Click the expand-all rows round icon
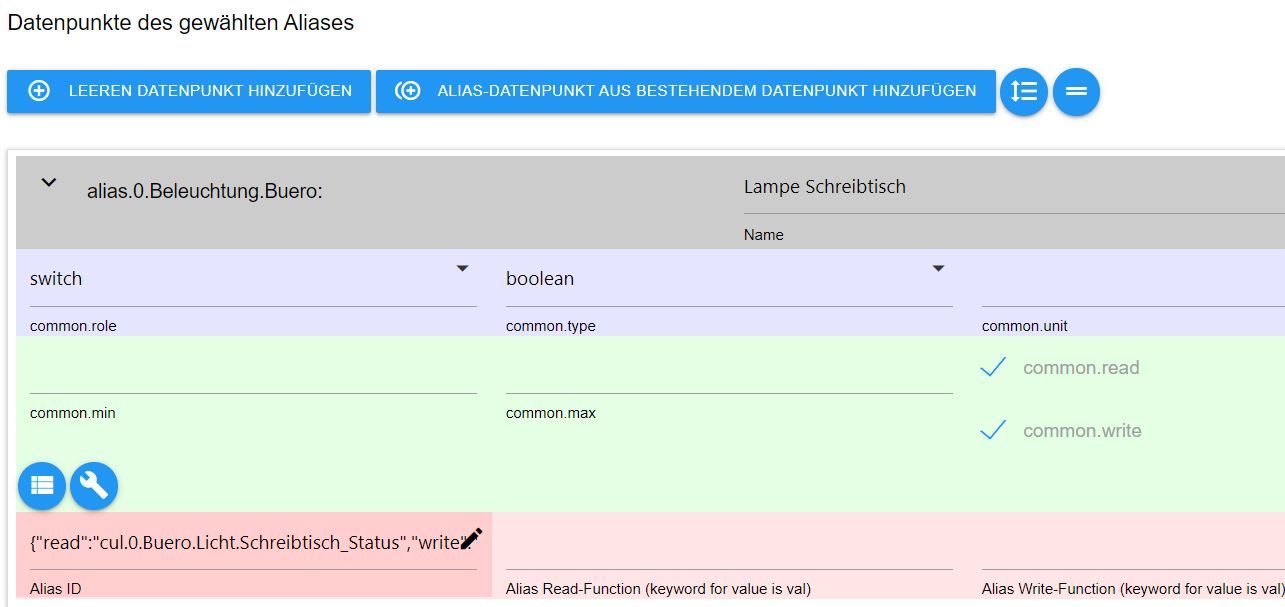This screenshot has width=1285, height=607. pos(1024,92)
